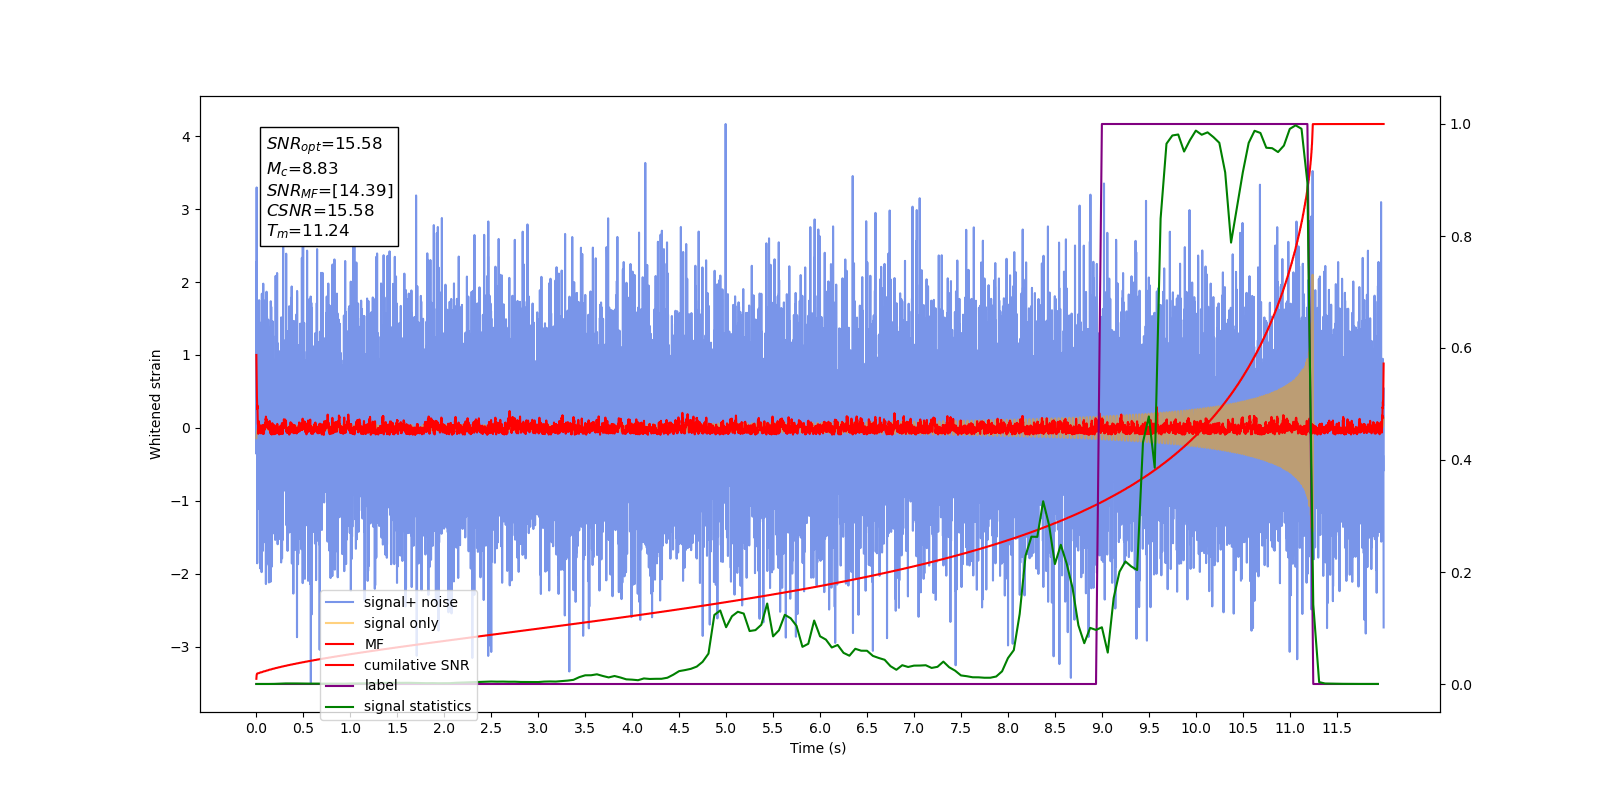Screen dimensions: 1600x800
Task: Click the SNRMF=[14.39] annotation line
Action: click(330, 190)
